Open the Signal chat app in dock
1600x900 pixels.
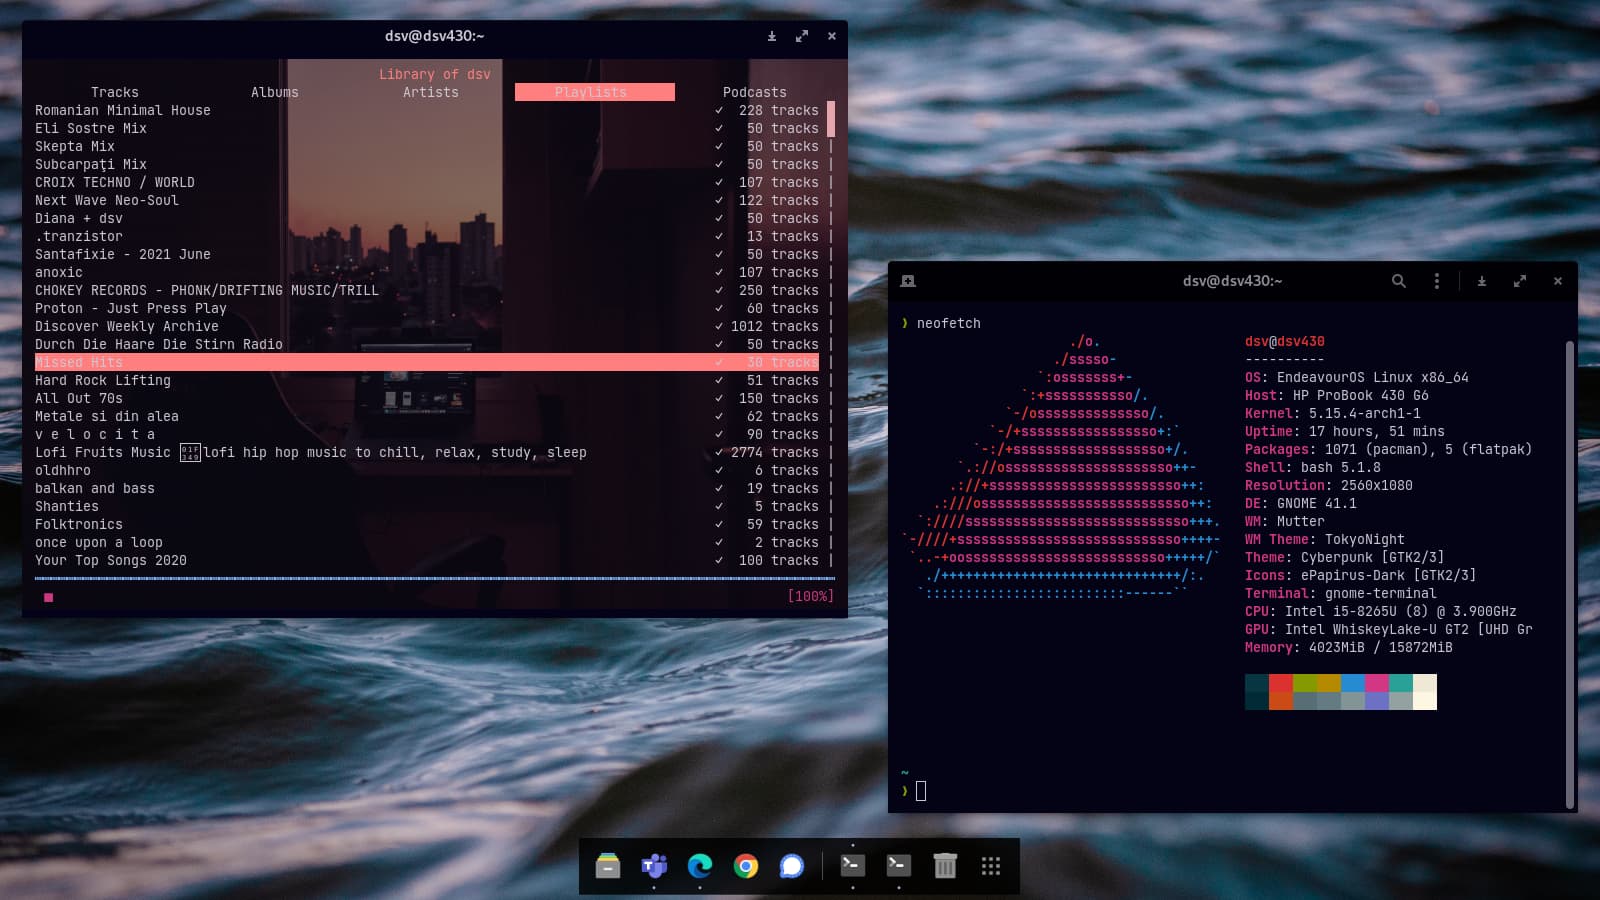[x=792, y=866]
